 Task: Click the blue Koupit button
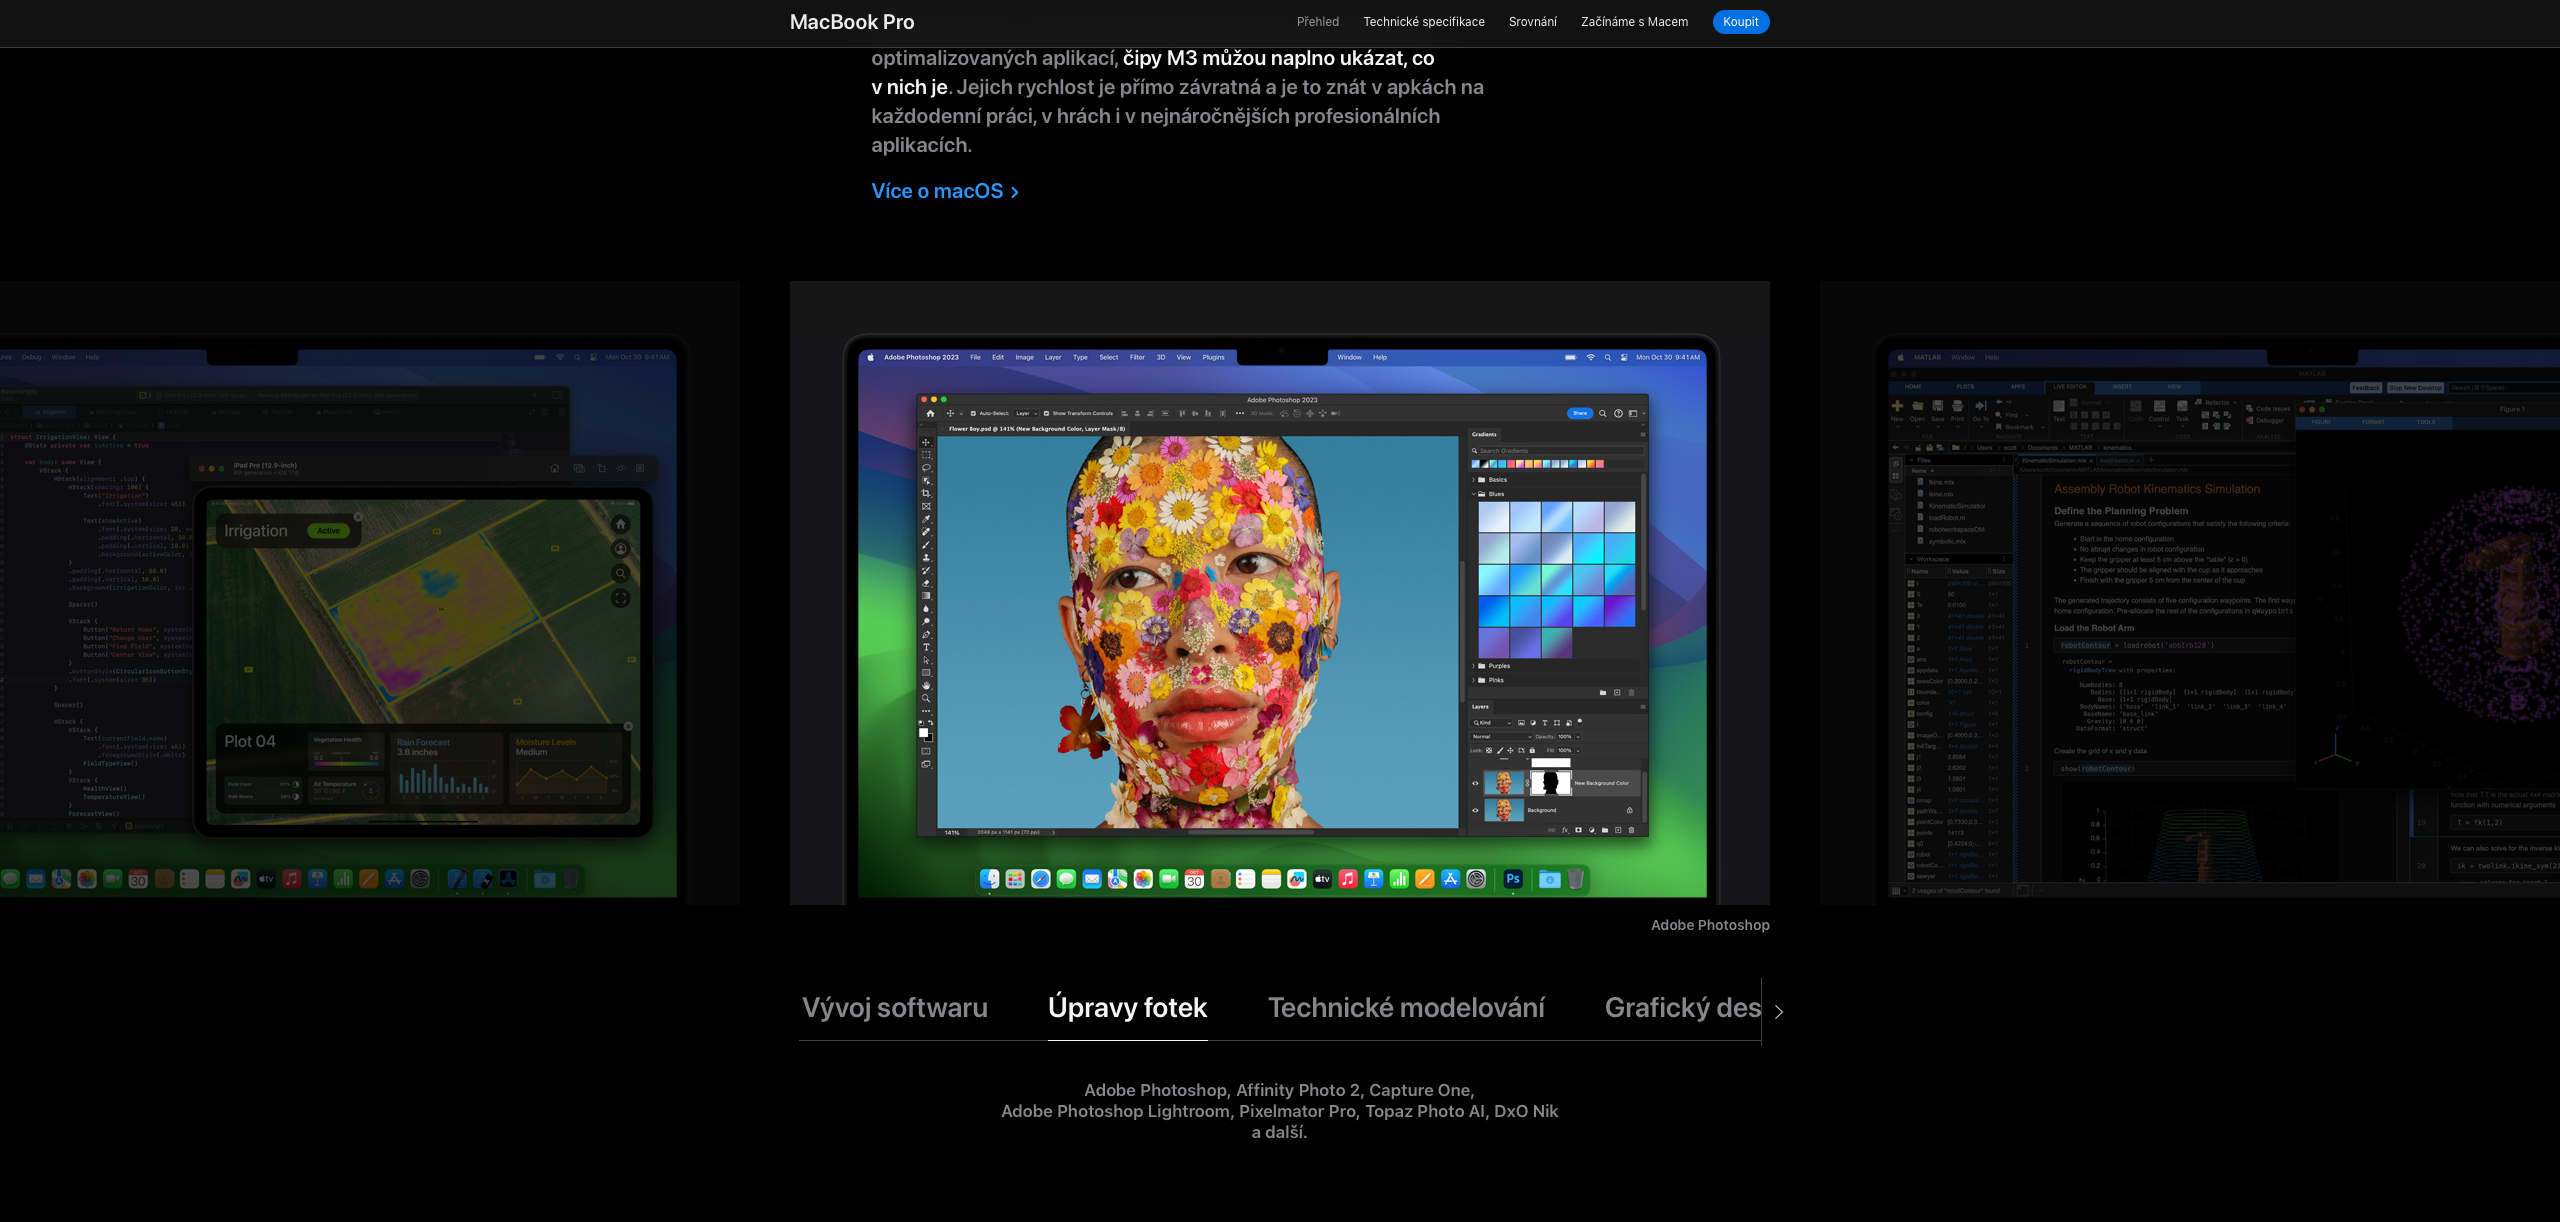point(1740,22)
